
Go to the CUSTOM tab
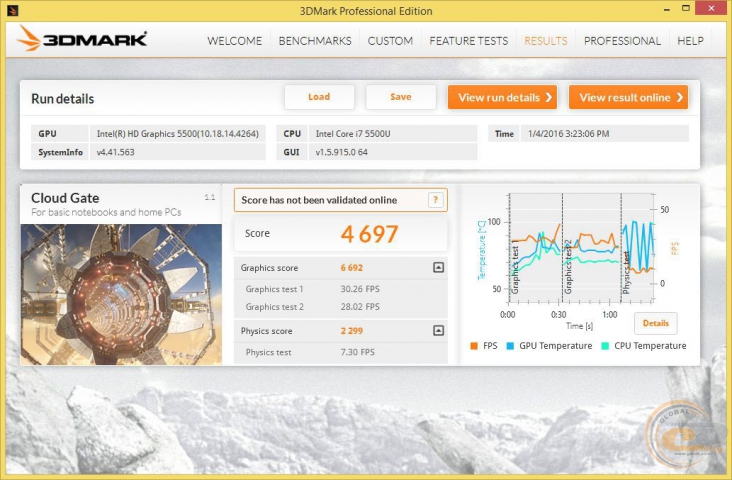tap(390, 41)
